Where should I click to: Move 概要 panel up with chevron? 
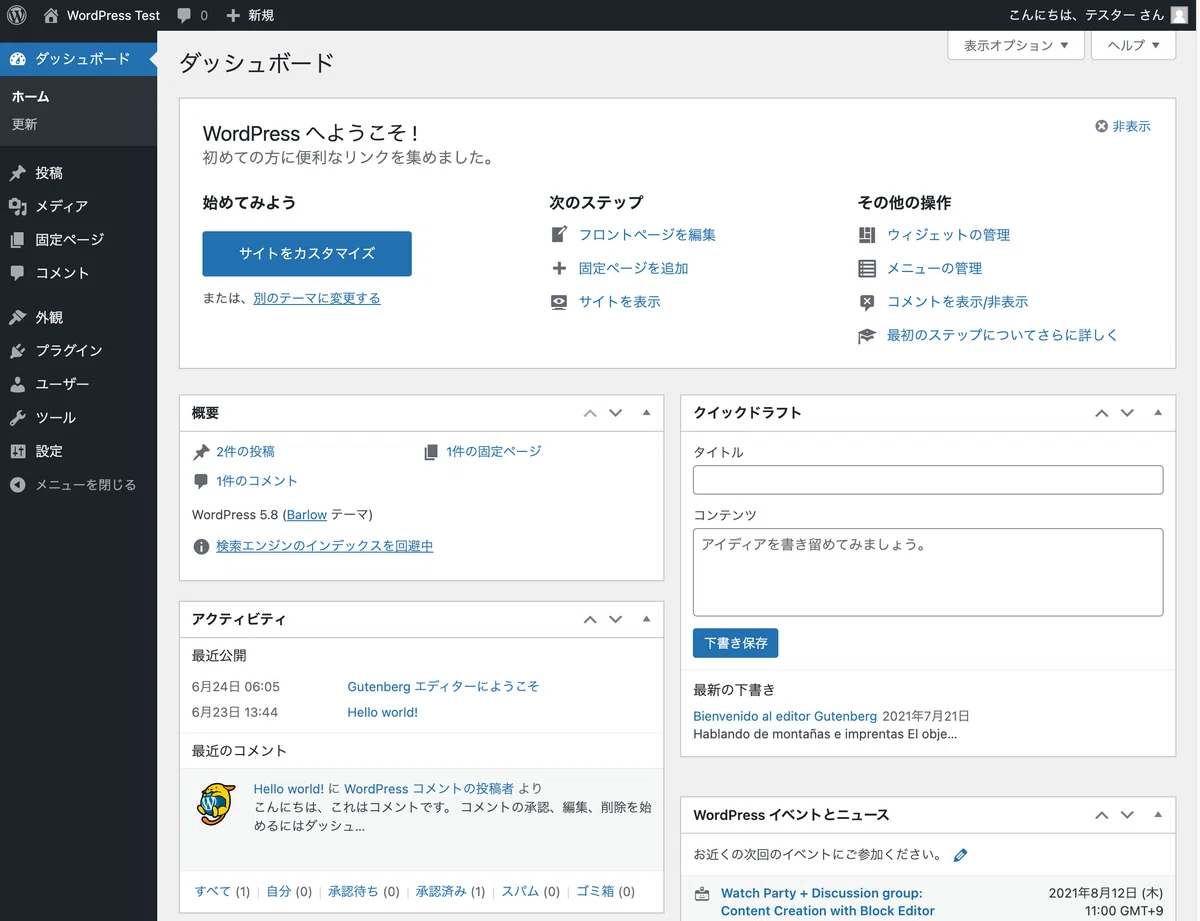tap(590, 413)
